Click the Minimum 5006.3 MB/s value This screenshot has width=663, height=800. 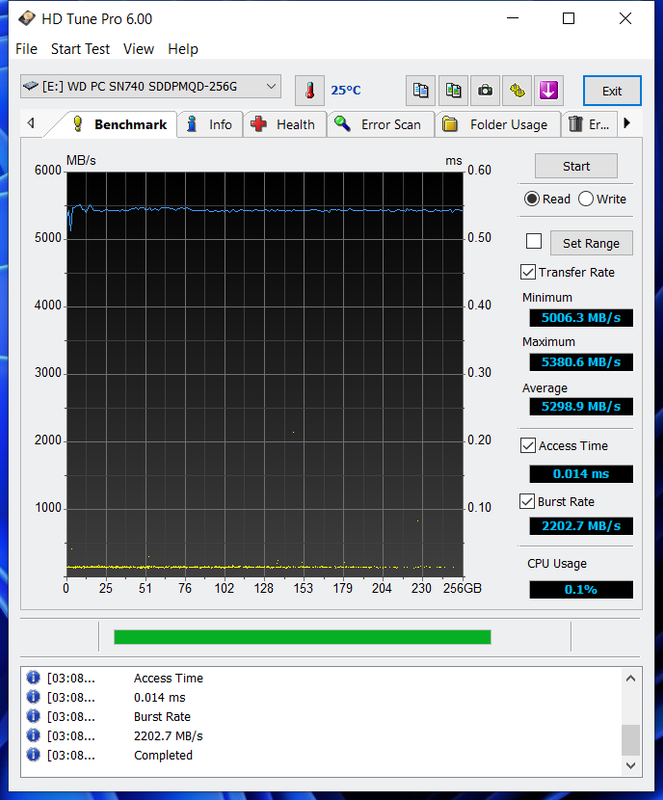(x=581, y=318)
